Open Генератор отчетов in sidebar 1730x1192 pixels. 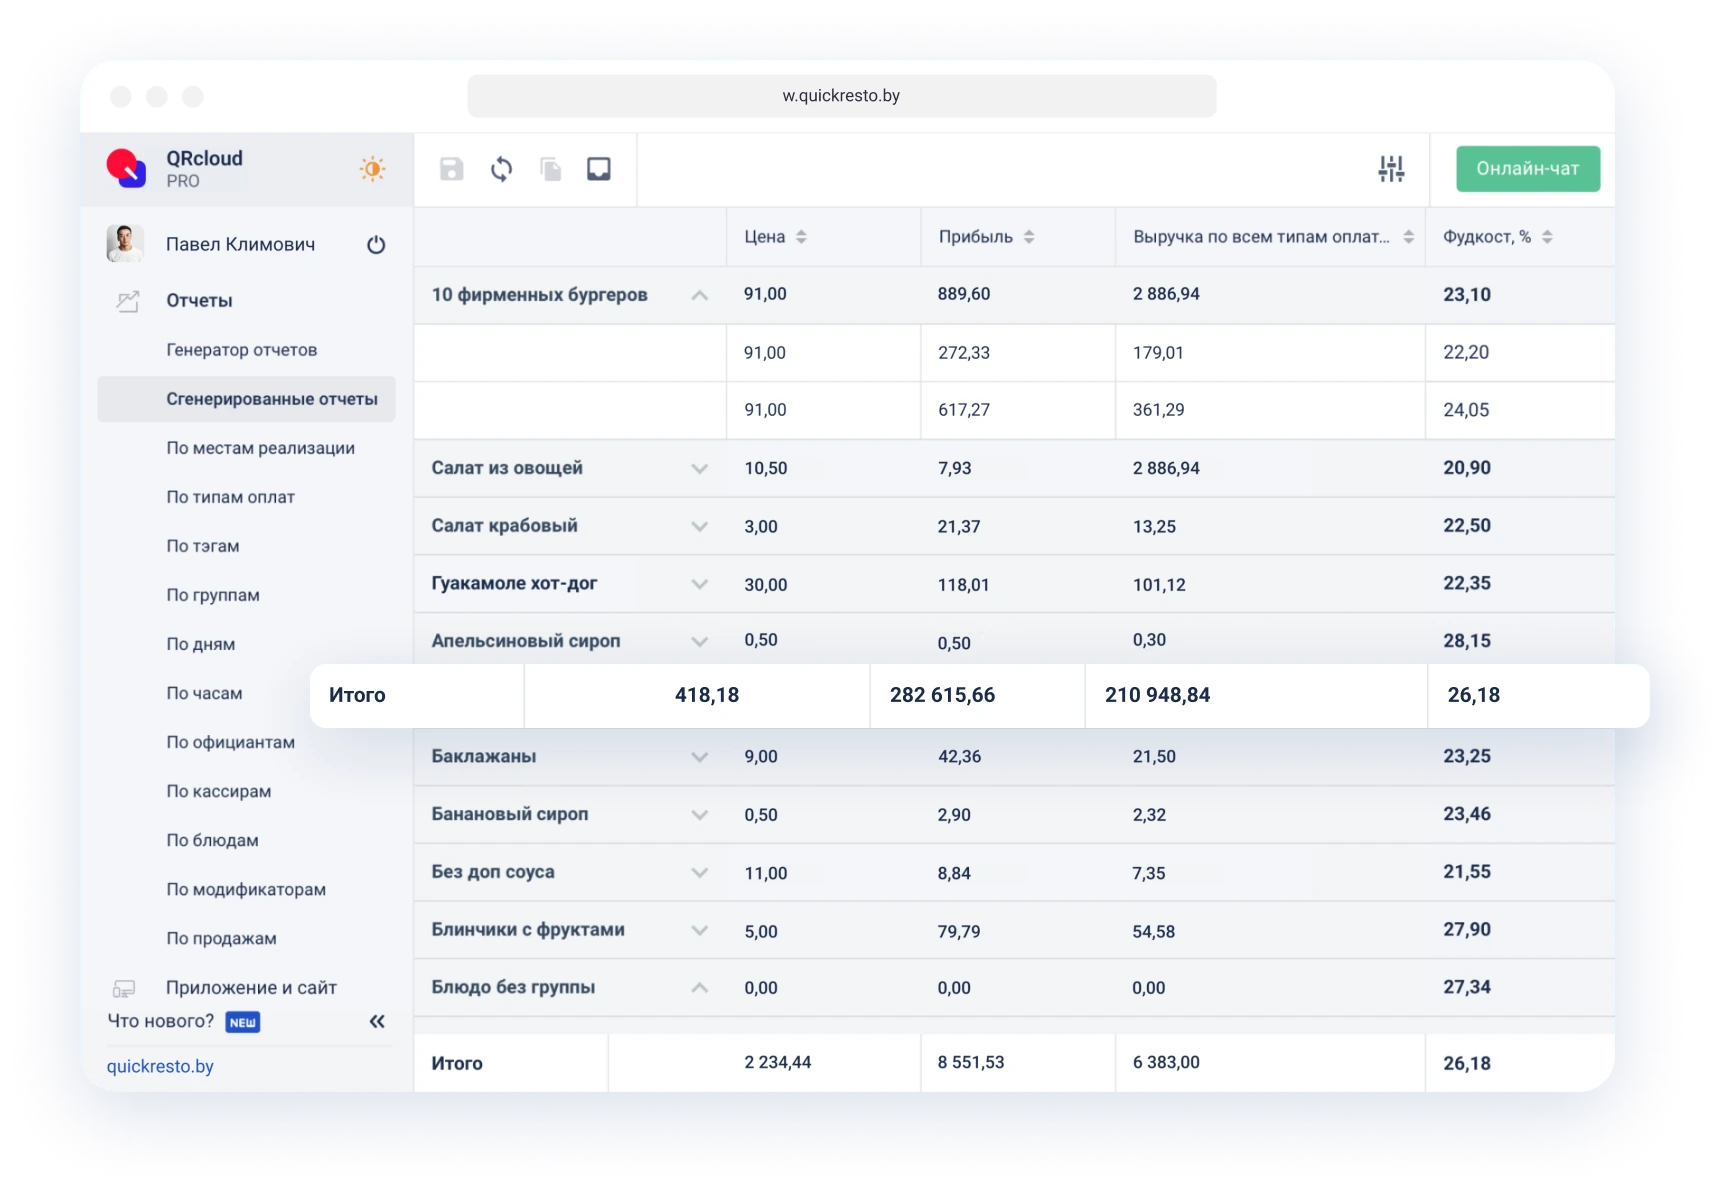[241, 350]
